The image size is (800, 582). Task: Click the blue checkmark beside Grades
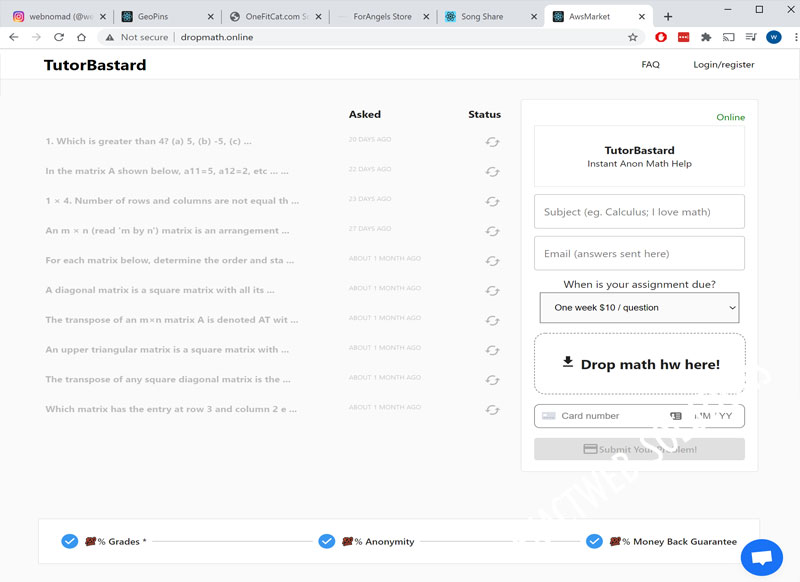pos(70,541)
